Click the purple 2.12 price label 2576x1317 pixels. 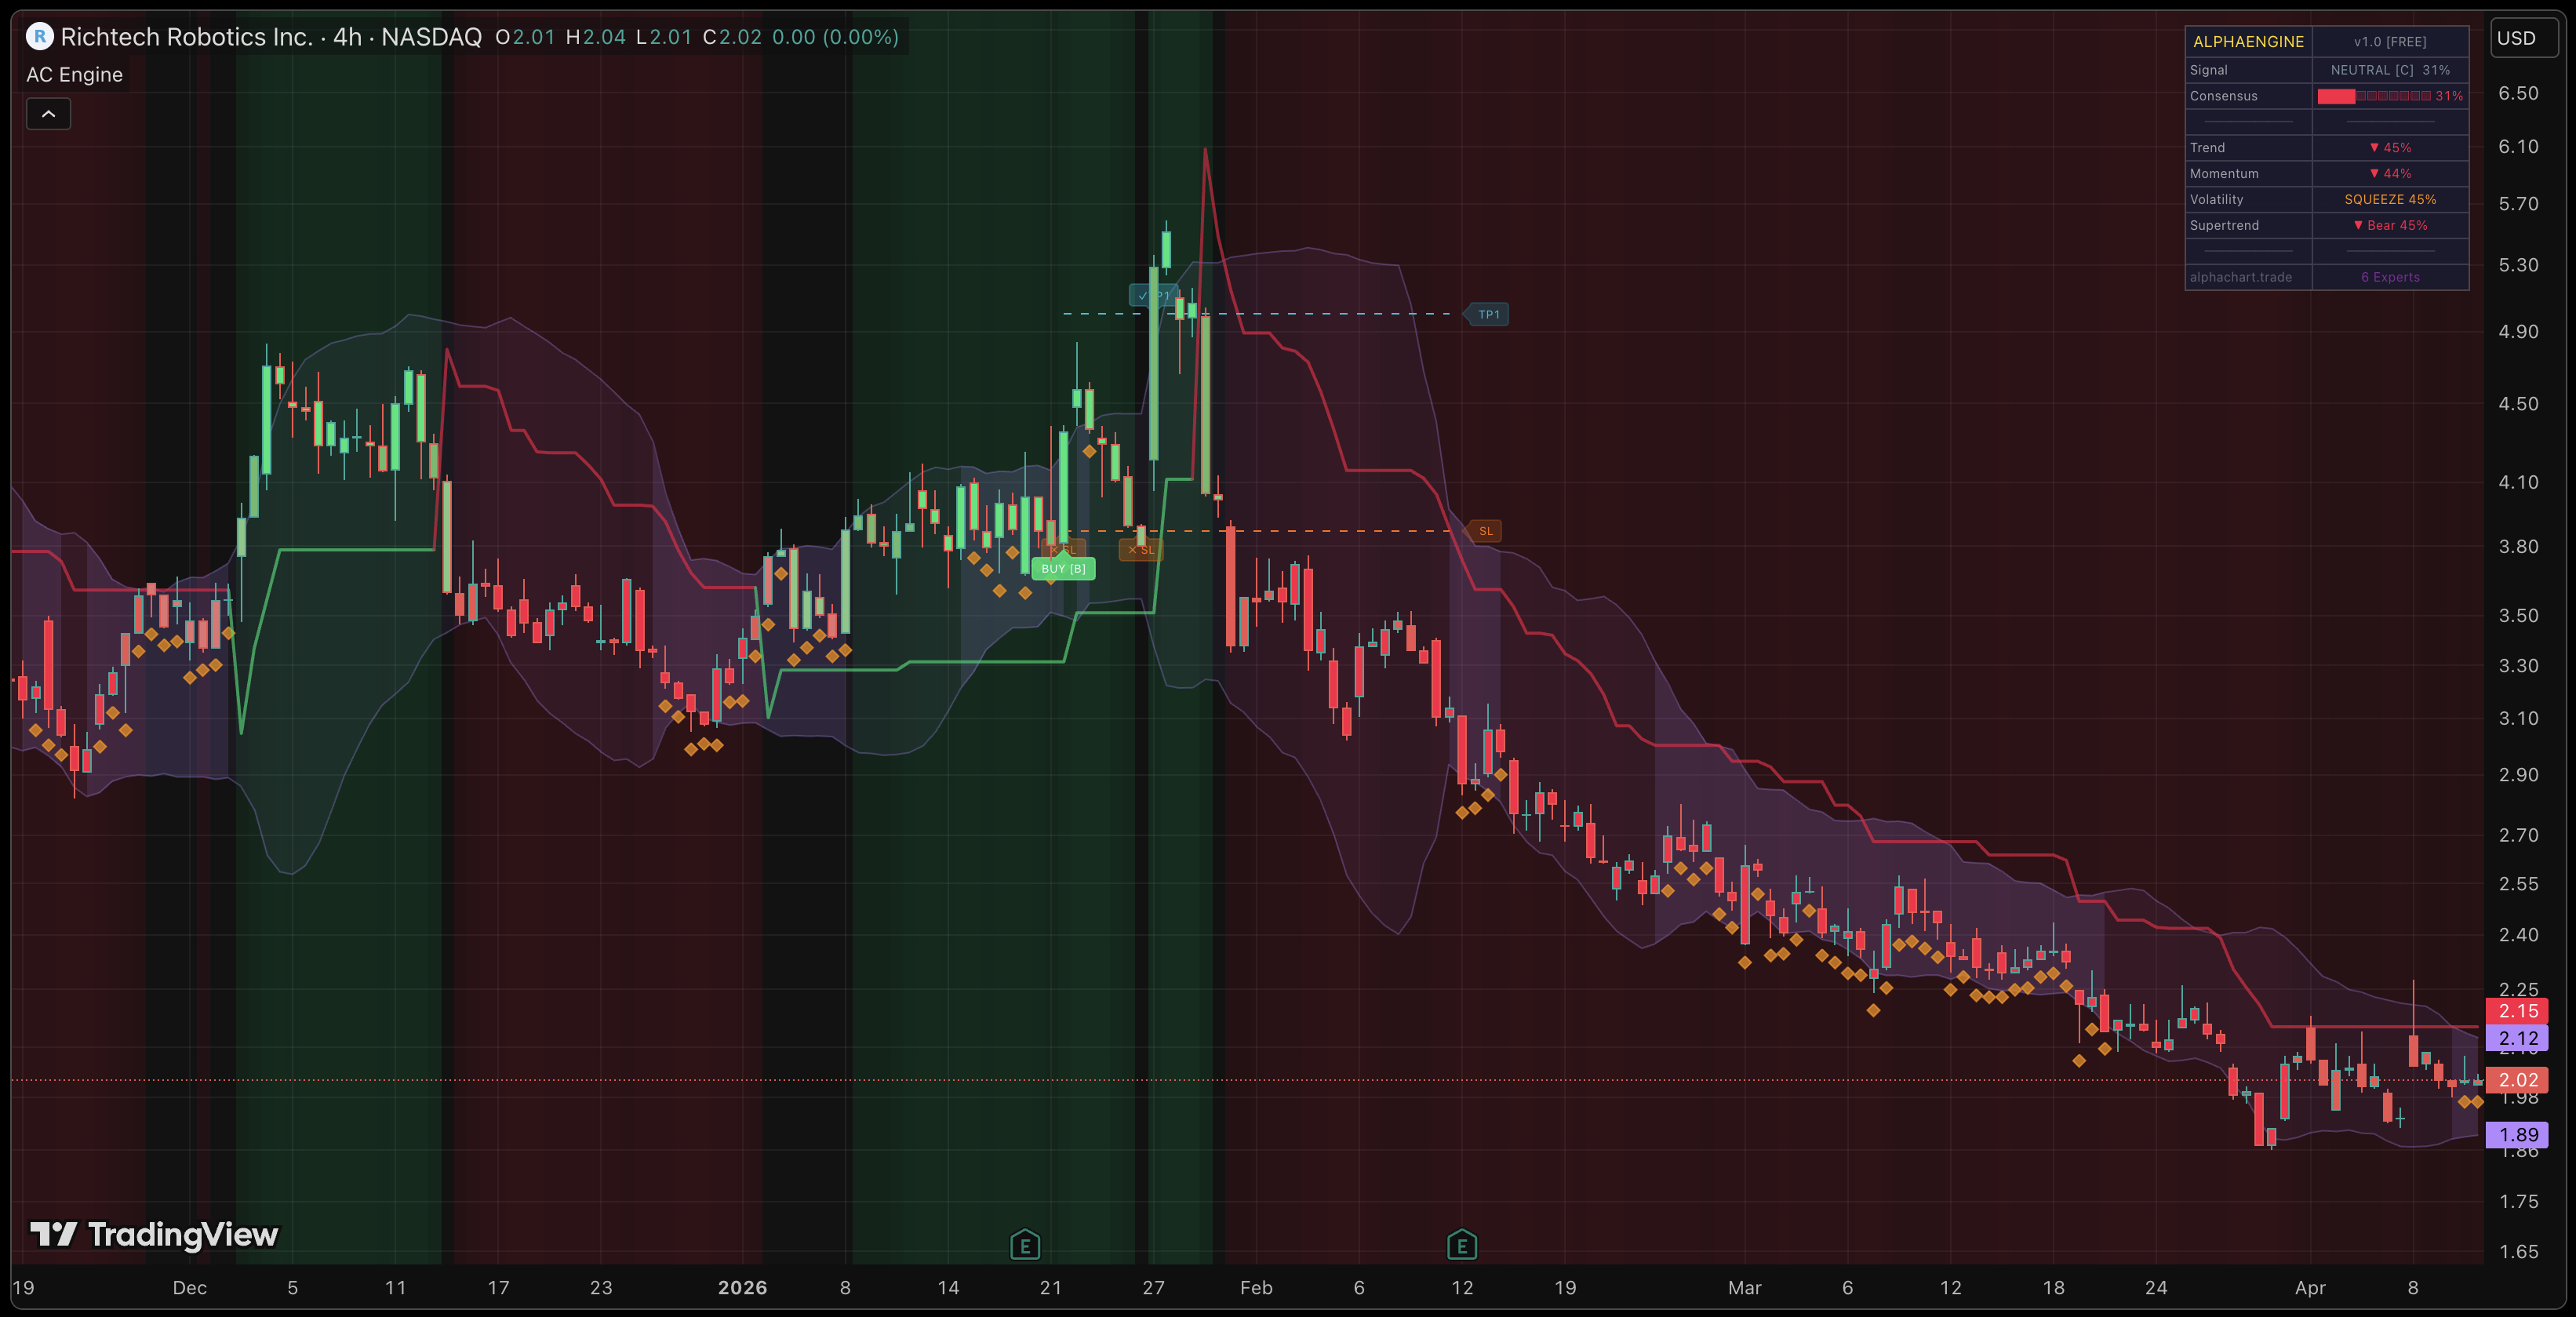[2517, 1038]
